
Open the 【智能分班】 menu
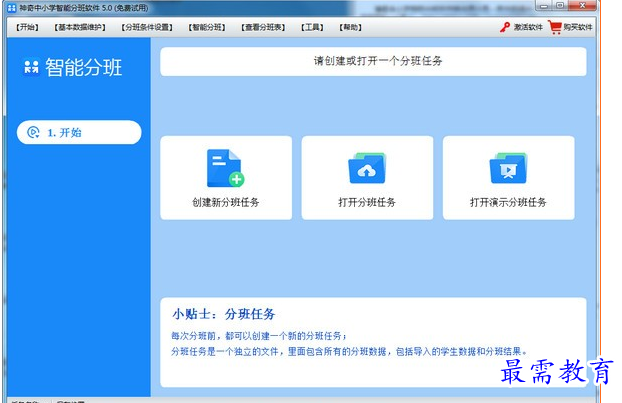click(207, 27)
